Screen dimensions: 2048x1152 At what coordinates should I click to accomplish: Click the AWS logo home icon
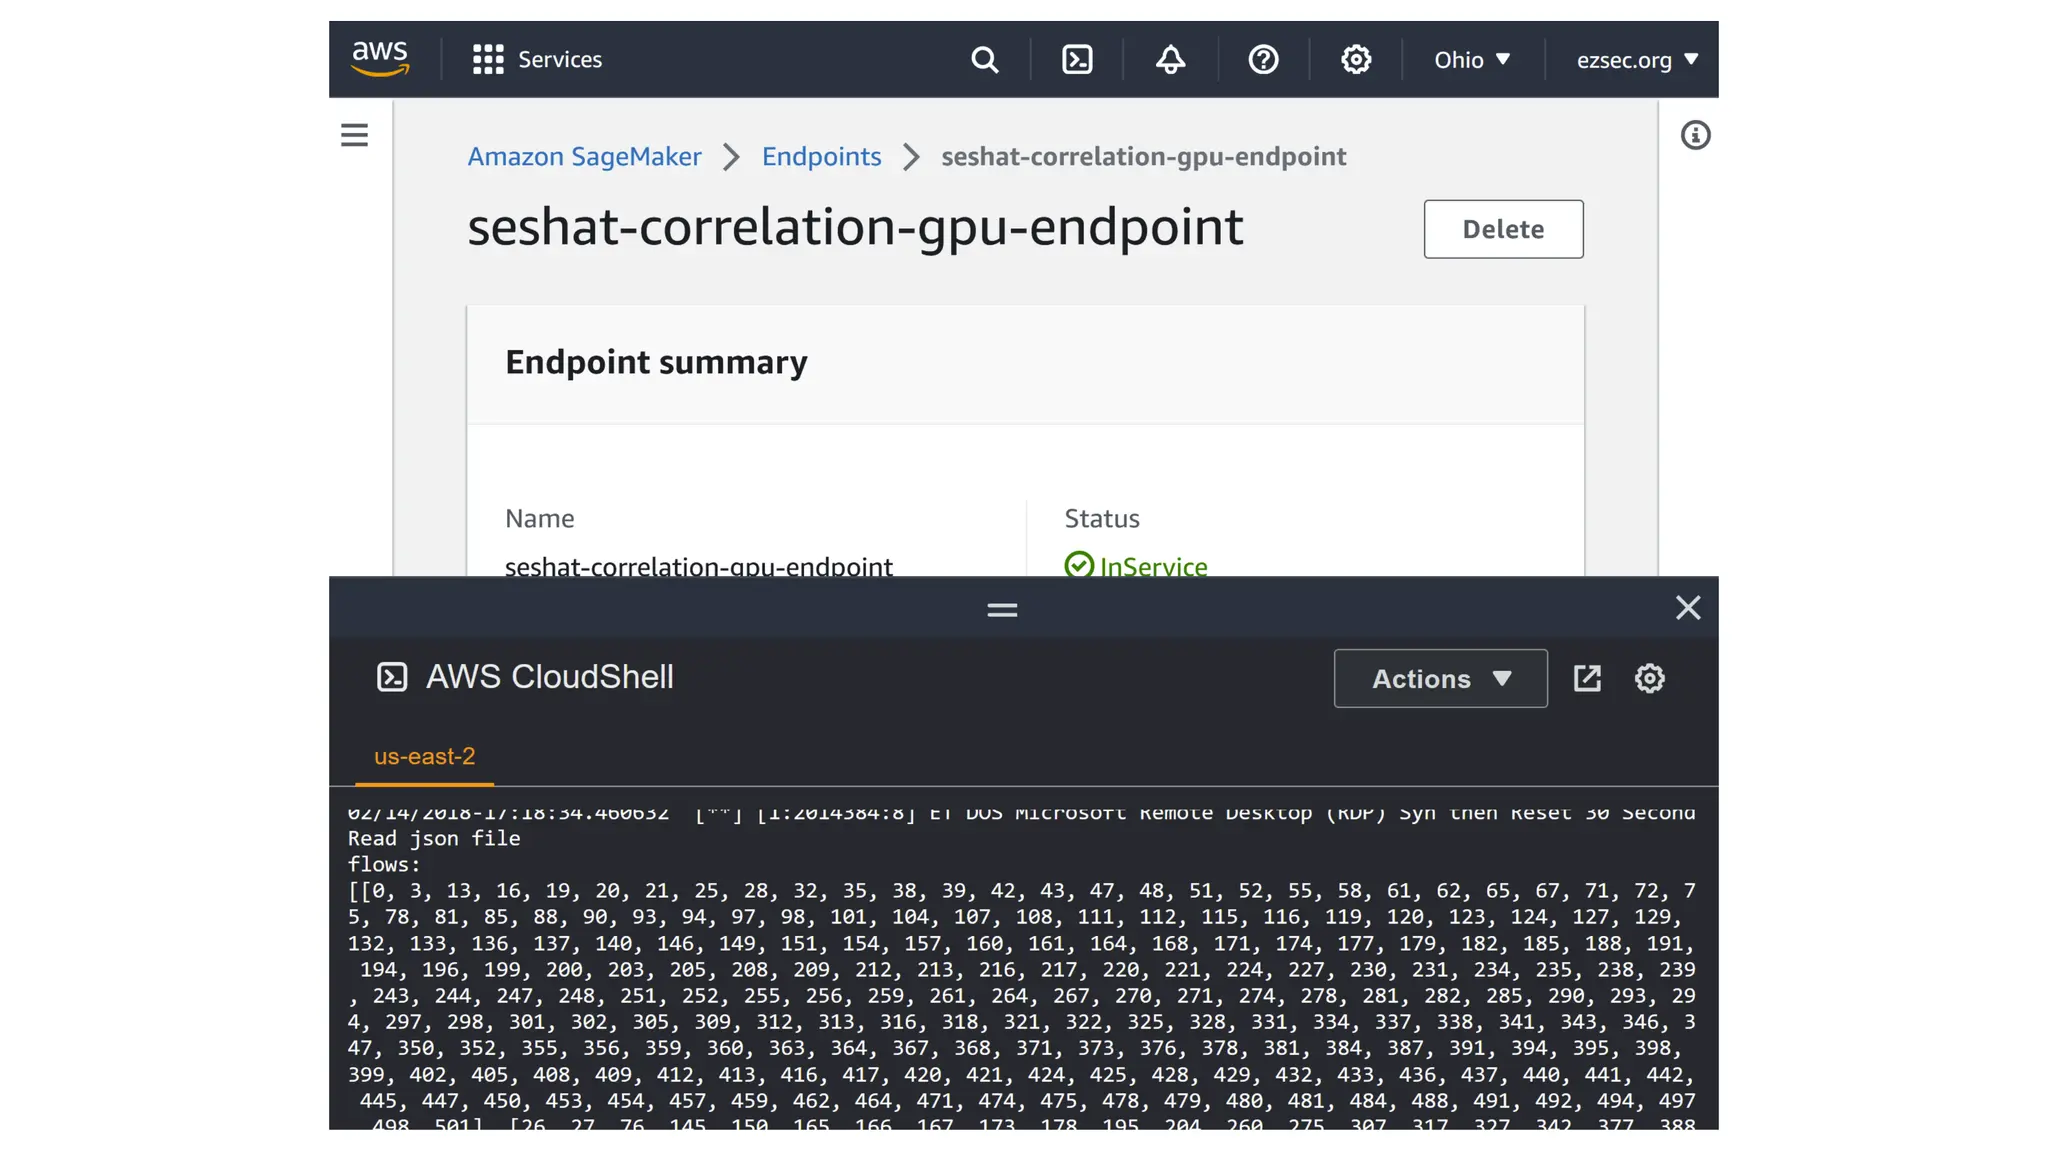tap(380, 59)
